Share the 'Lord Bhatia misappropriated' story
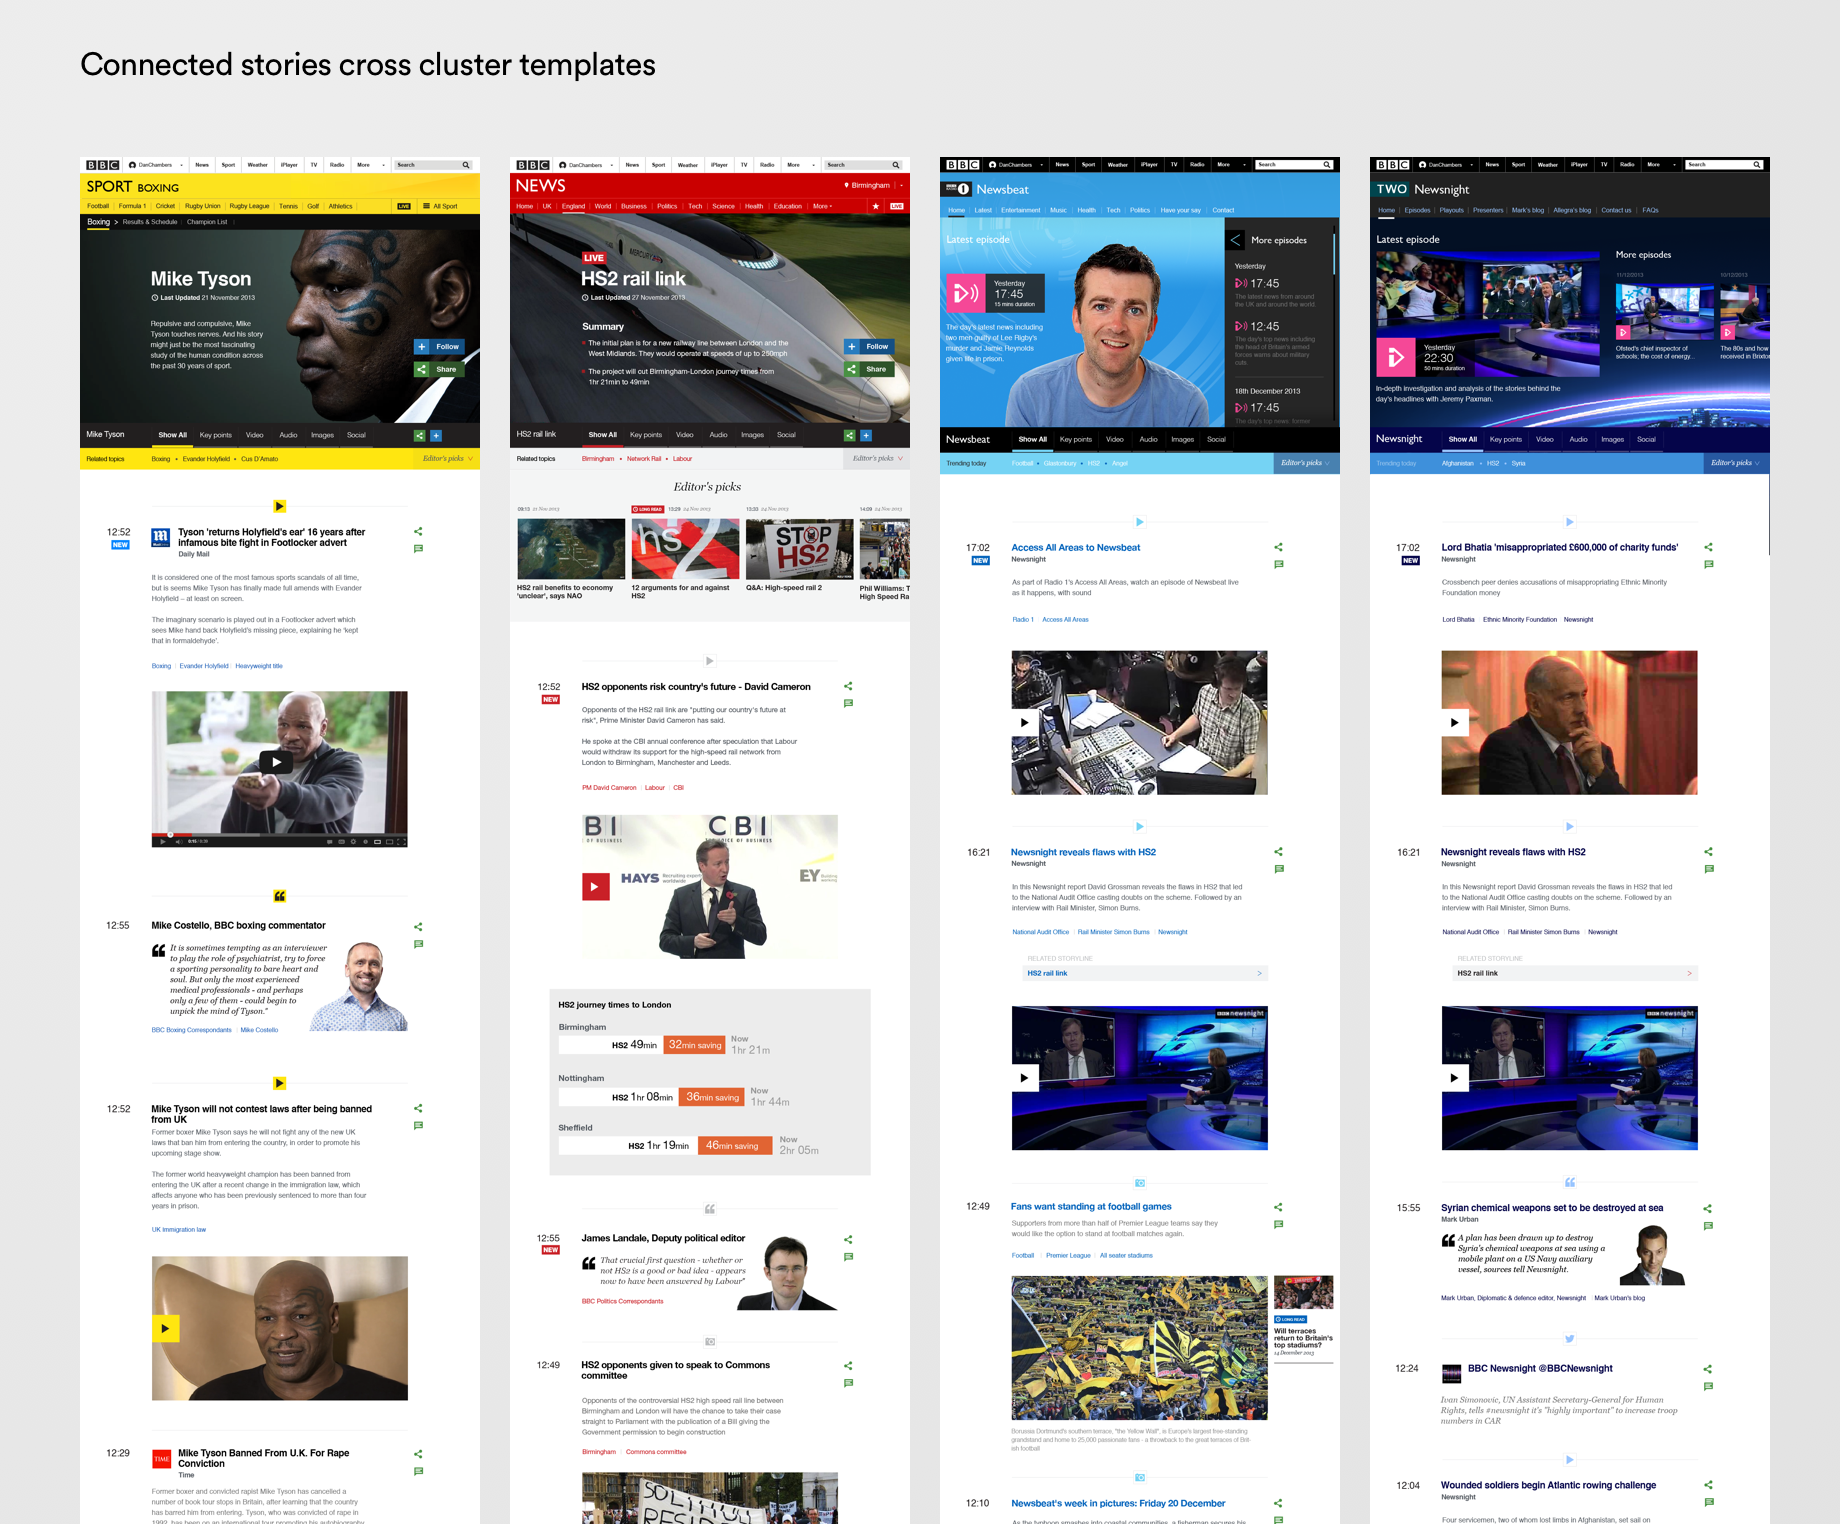The image size is (1840, 1524). [1708, 547]
